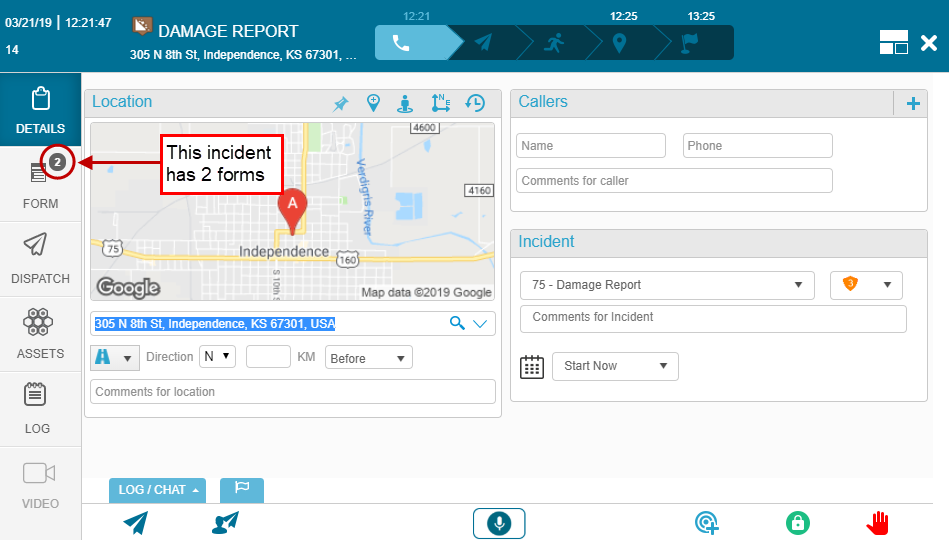Open the 75 - Damage Report incident dropdown
The height and width of the screenshot is (540, 949).
tap(667, 285)
